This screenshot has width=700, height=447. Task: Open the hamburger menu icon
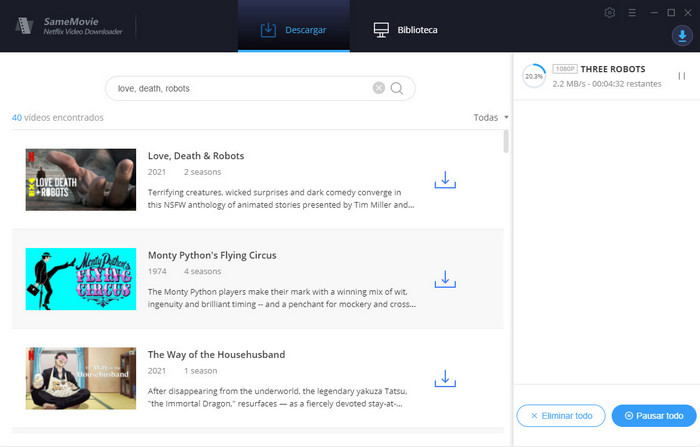pos(632,13)
